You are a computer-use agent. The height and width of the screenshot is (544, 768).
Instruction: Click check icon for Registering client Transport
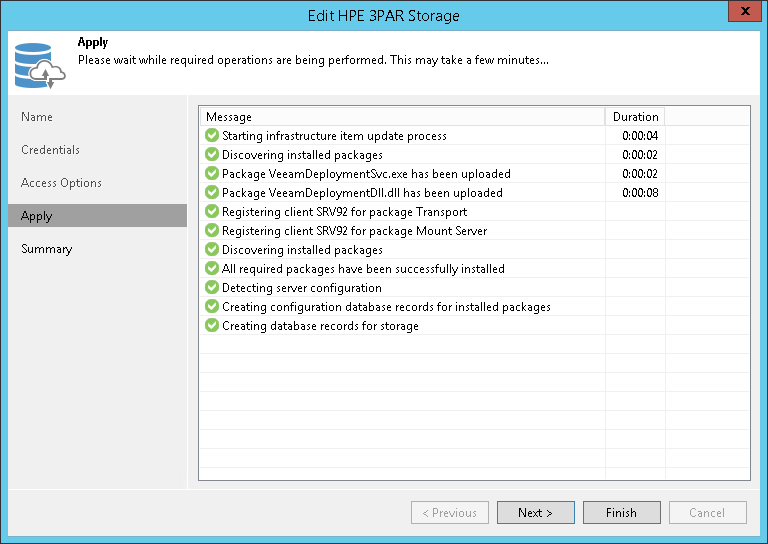point(211,212)
